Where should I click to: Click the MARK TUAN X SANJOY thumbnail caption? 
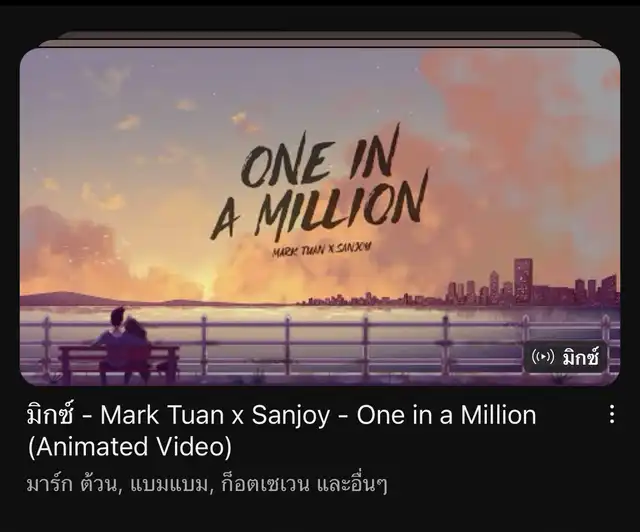pos(322,249)
